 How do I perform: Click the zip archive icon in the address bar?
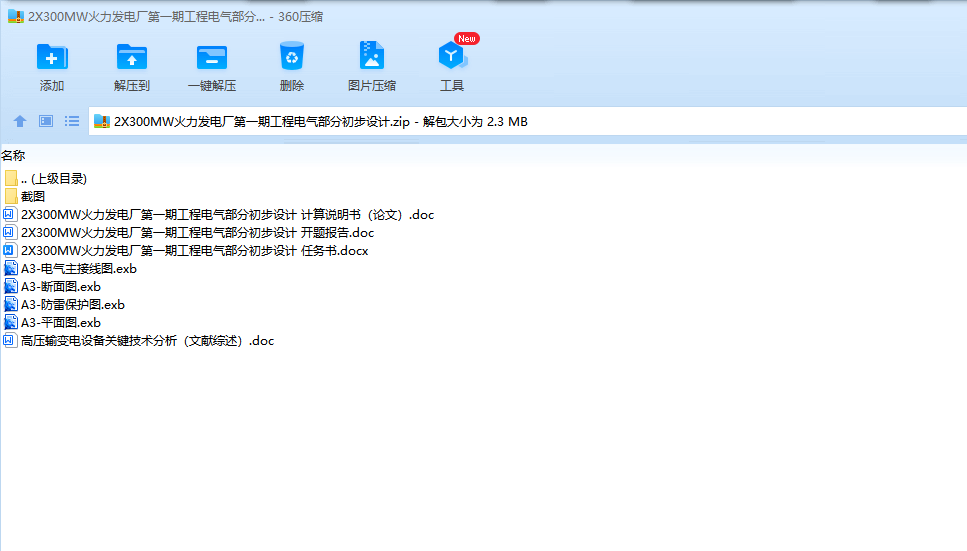pyautogui.click(x=102, y=122)
